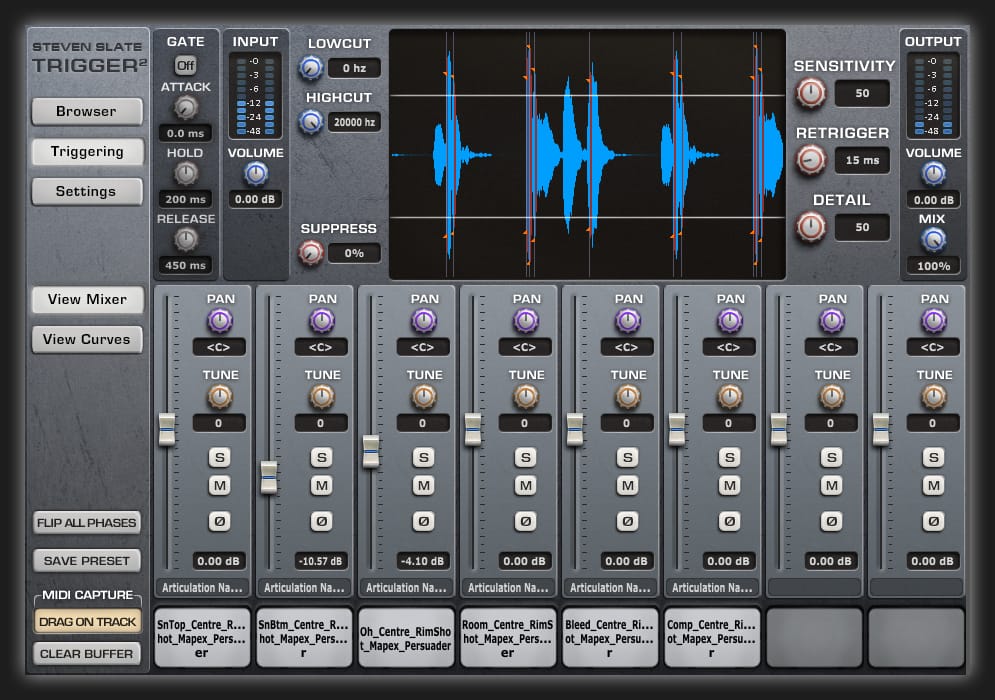Click Lowcut 0 hz value field
The width and height of the screenshot is (995, 700).
354,68
